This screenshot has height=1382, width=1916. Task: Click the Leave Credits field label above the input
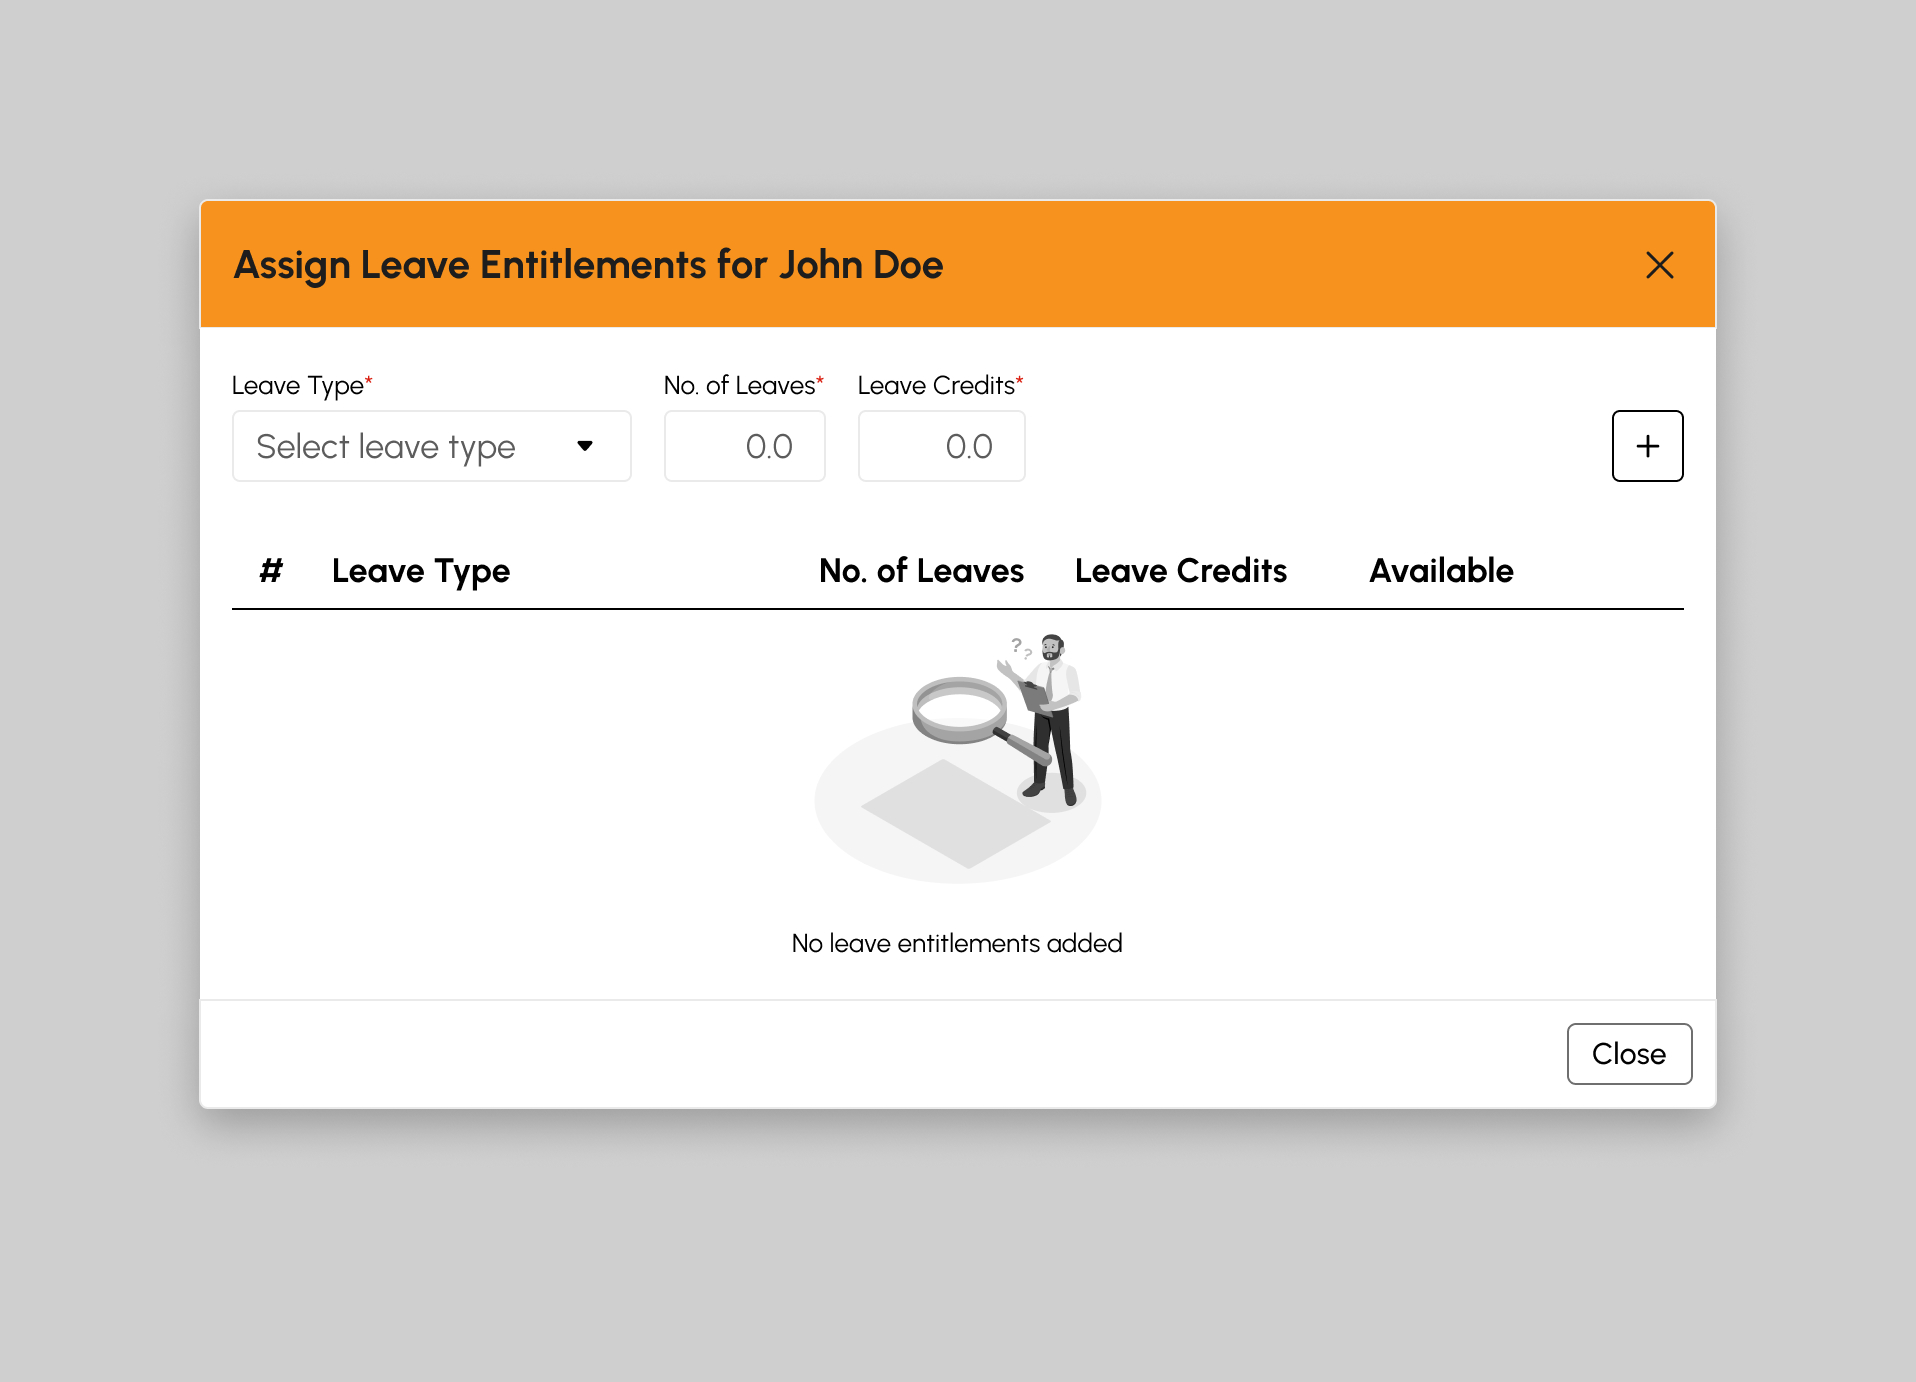click(939, 386)
